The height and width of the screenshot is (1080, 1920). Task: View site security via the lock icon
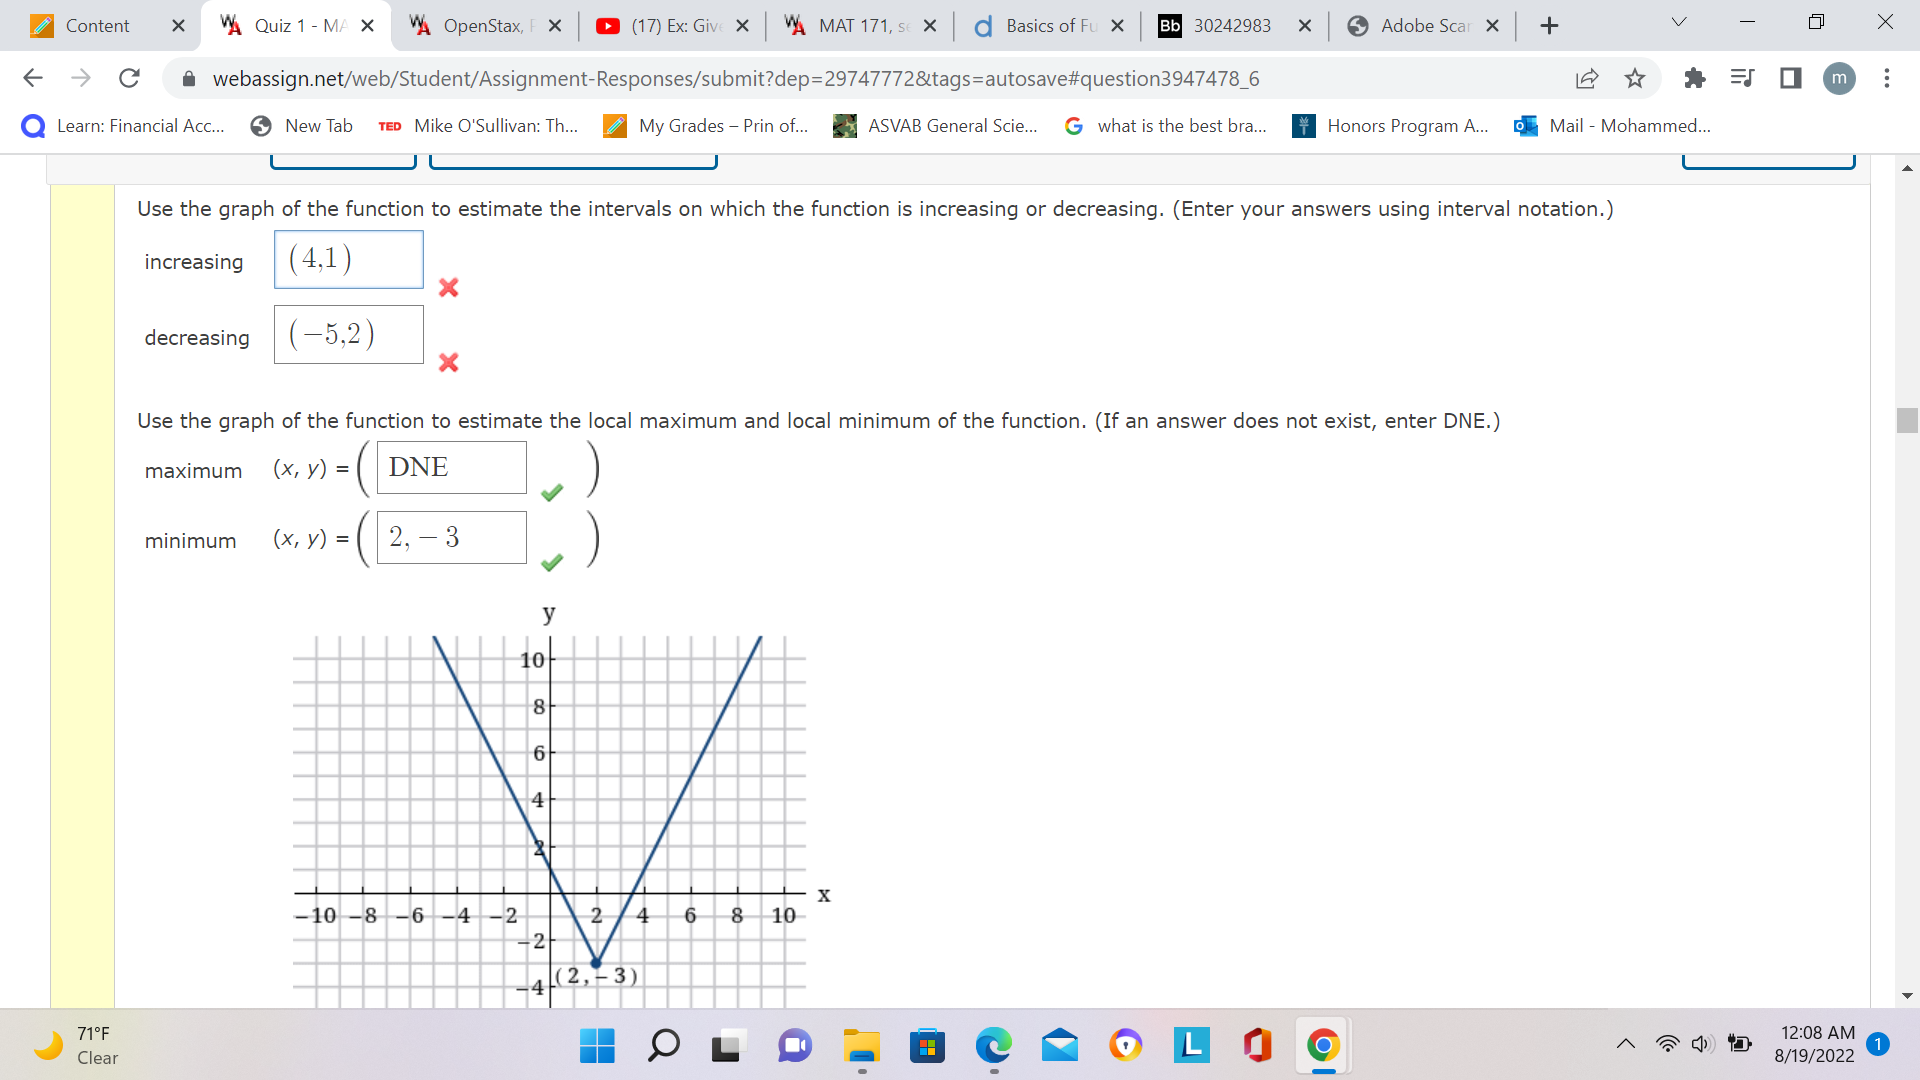(x=189, y=78)
